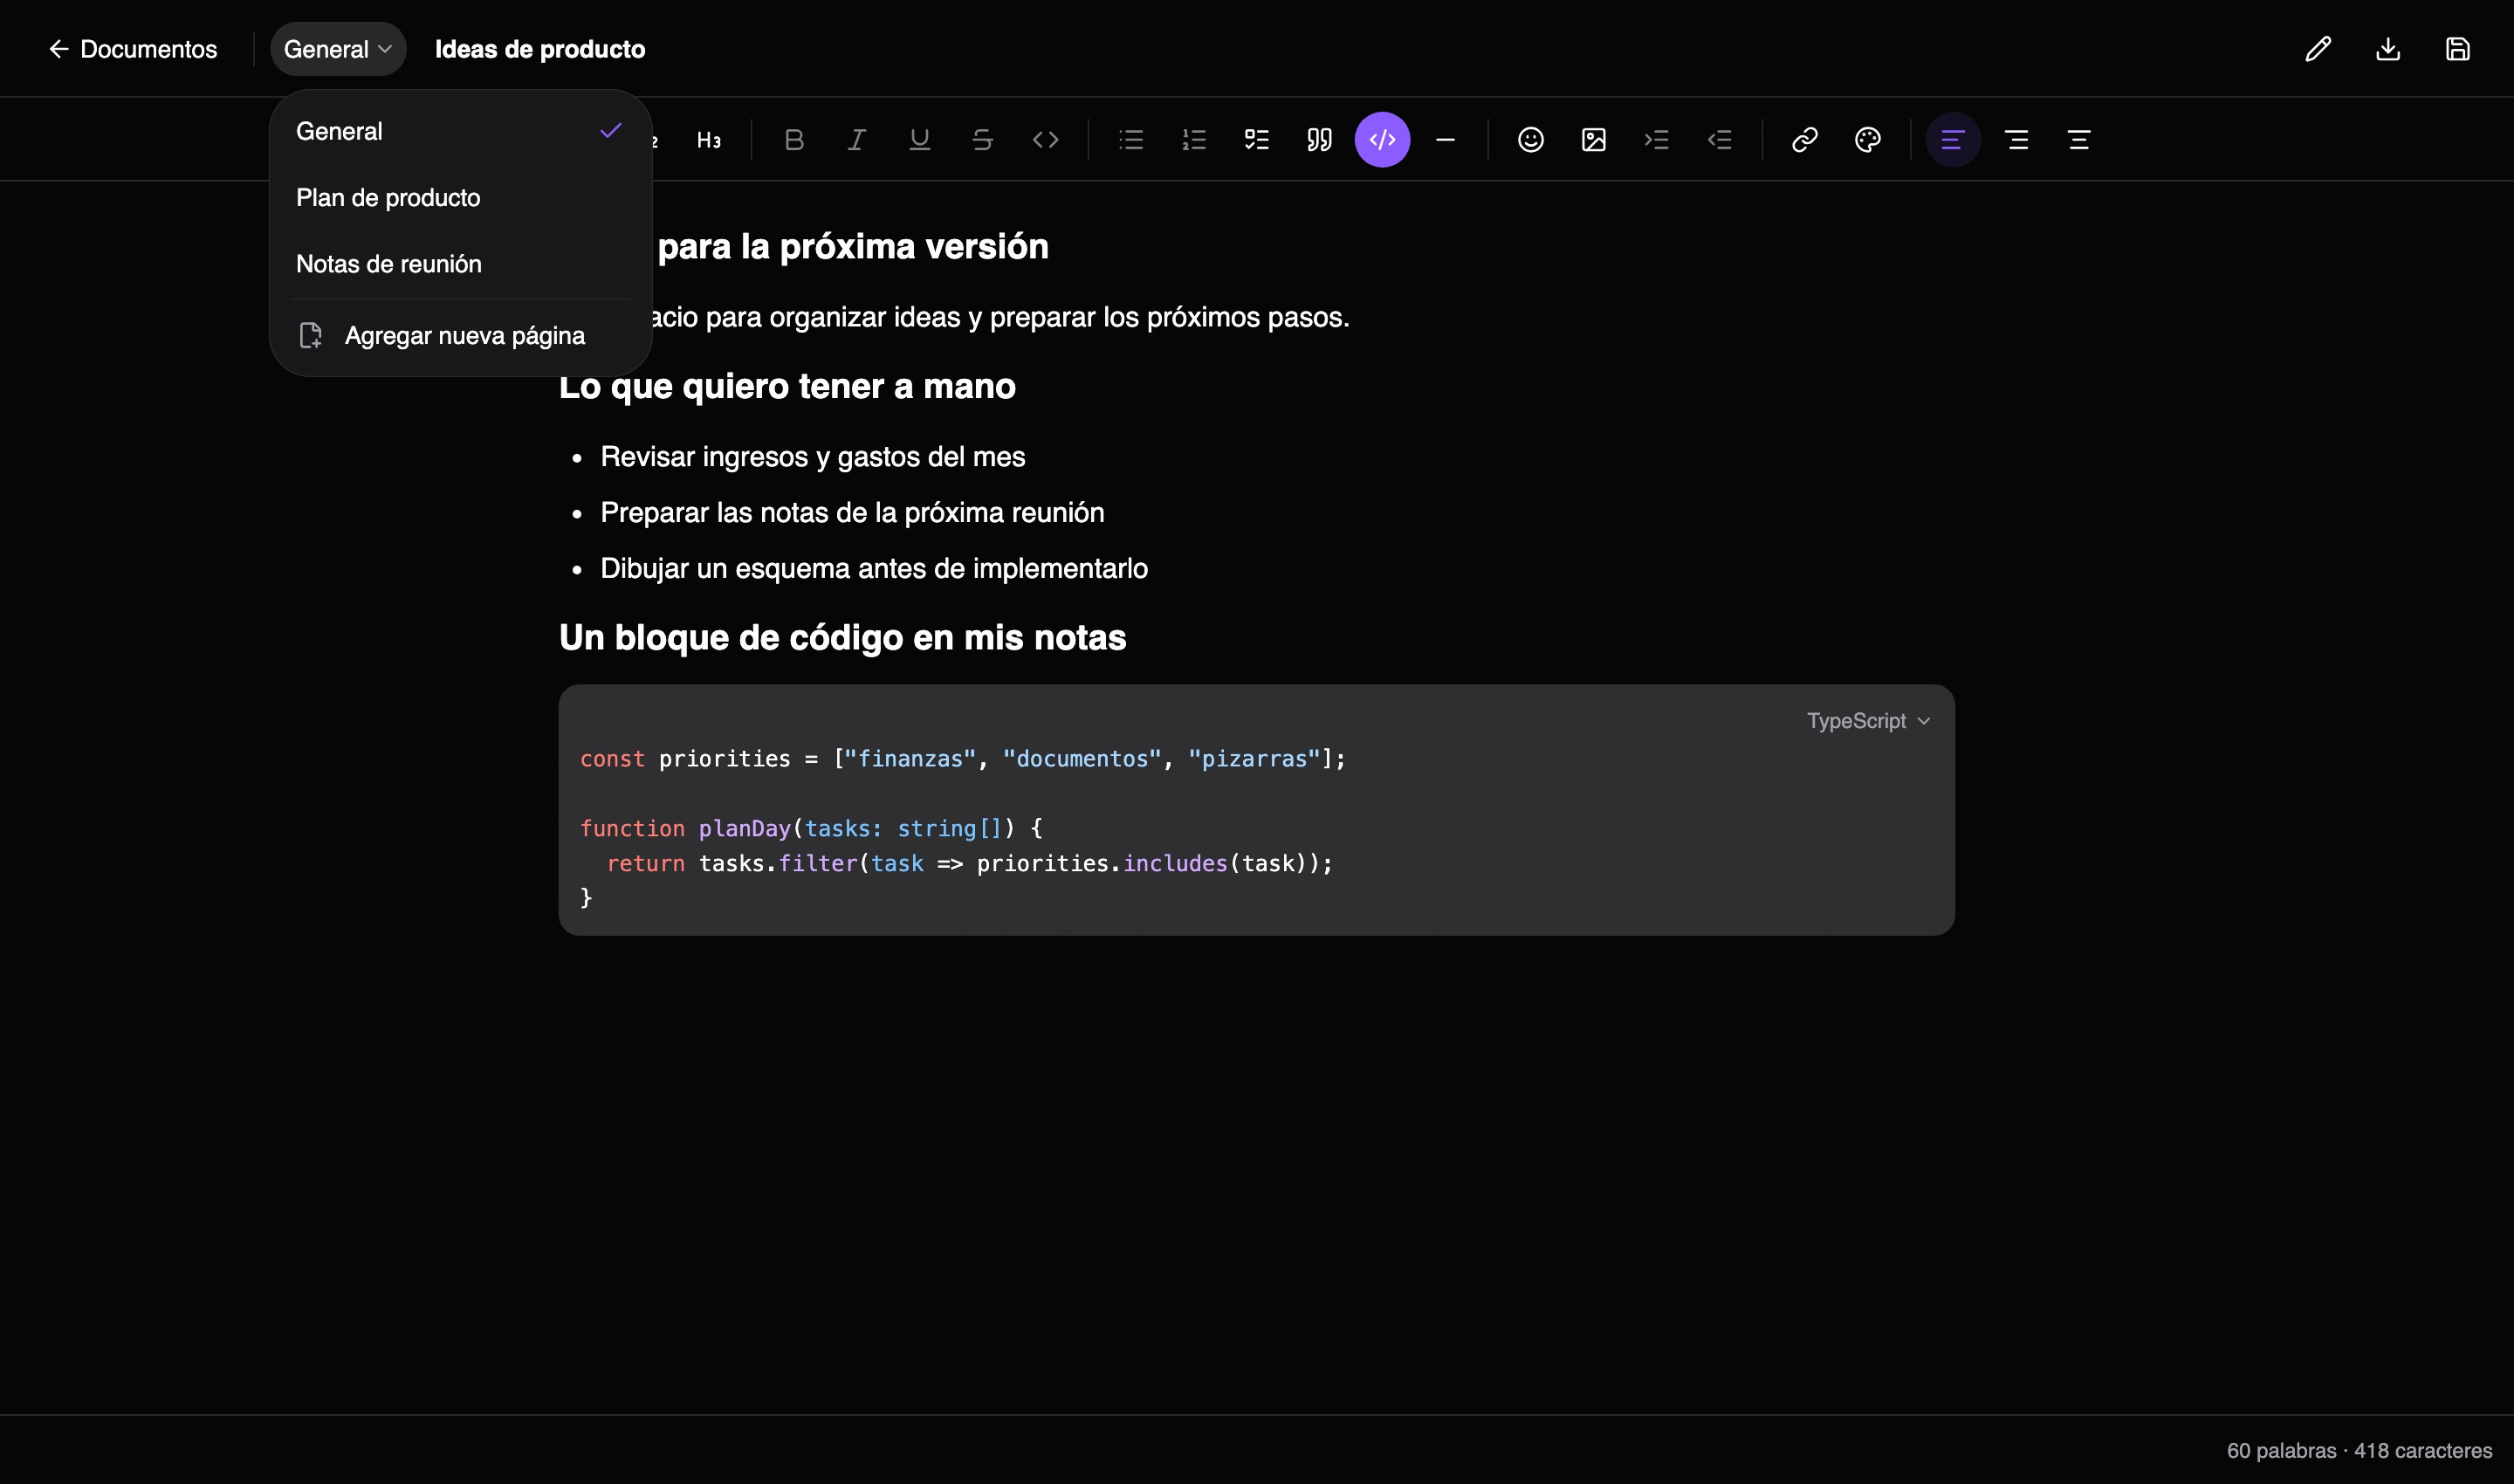Toggle italic formatting
The image size is (2514, 1484).
click(x=857, y=140)
